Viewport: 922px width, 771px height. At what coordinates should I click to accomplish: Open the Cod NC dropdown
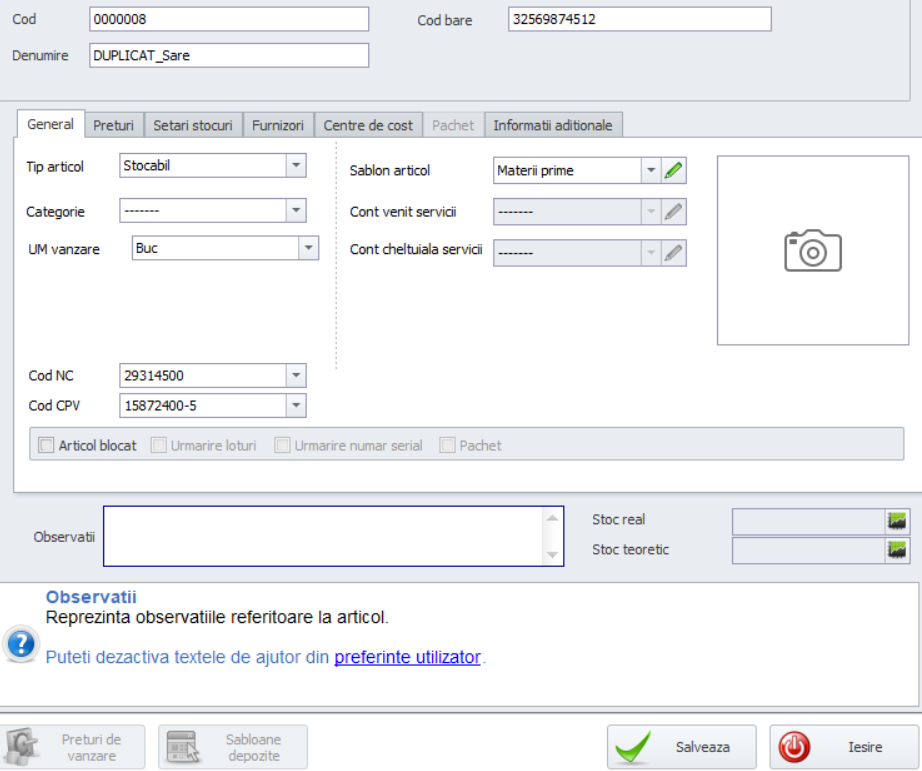(x=295, y=376)
